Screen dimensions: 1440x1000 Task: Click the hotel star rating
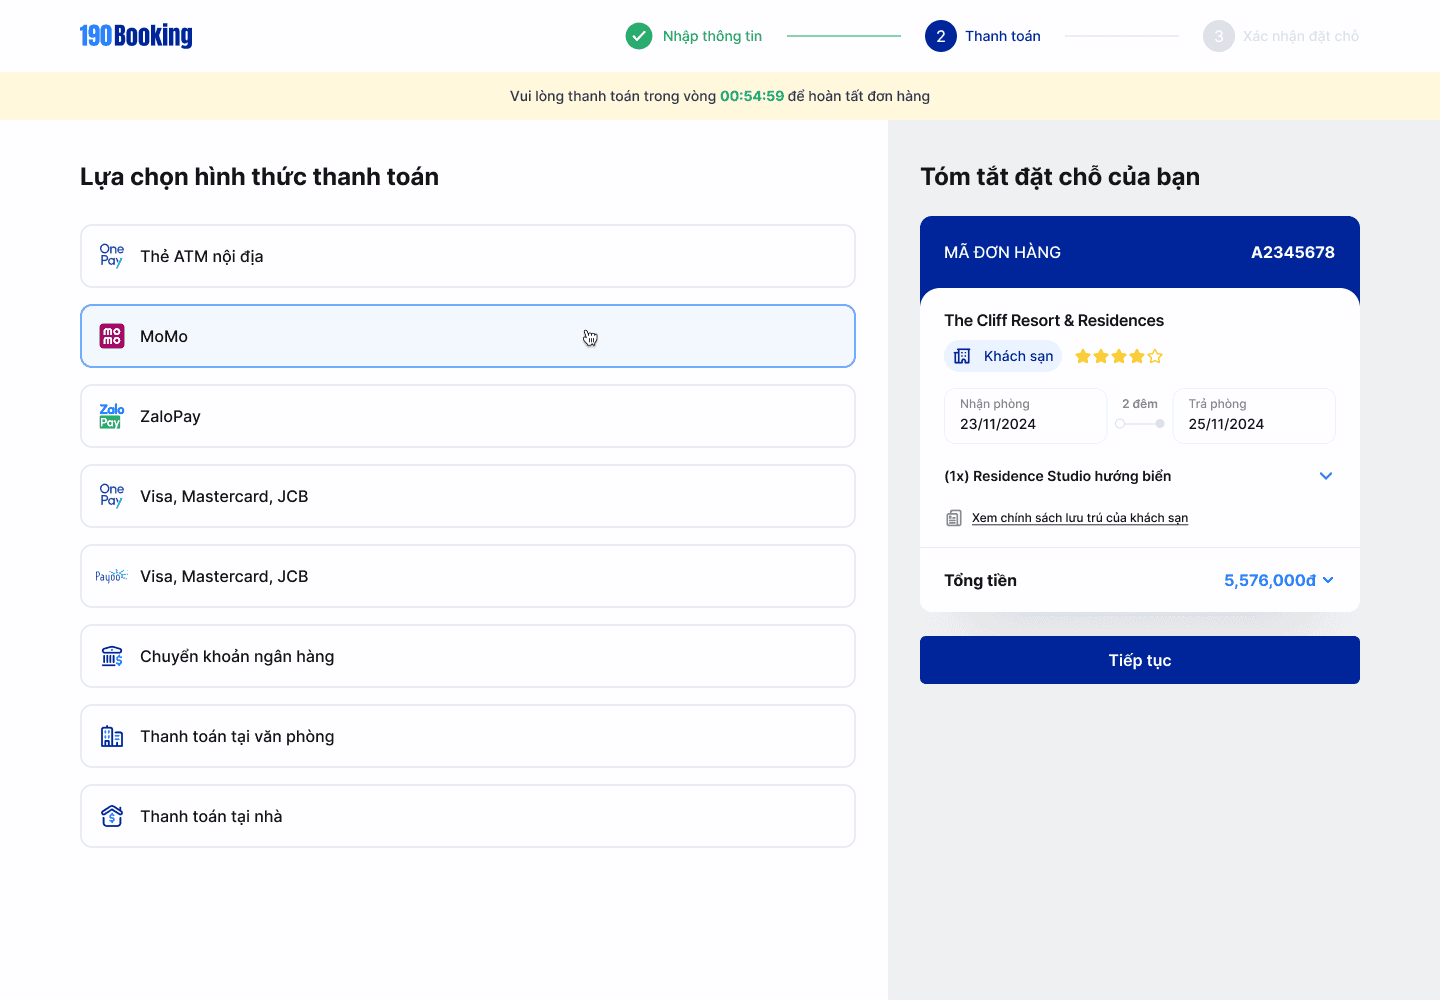[x=1118, y=356]
